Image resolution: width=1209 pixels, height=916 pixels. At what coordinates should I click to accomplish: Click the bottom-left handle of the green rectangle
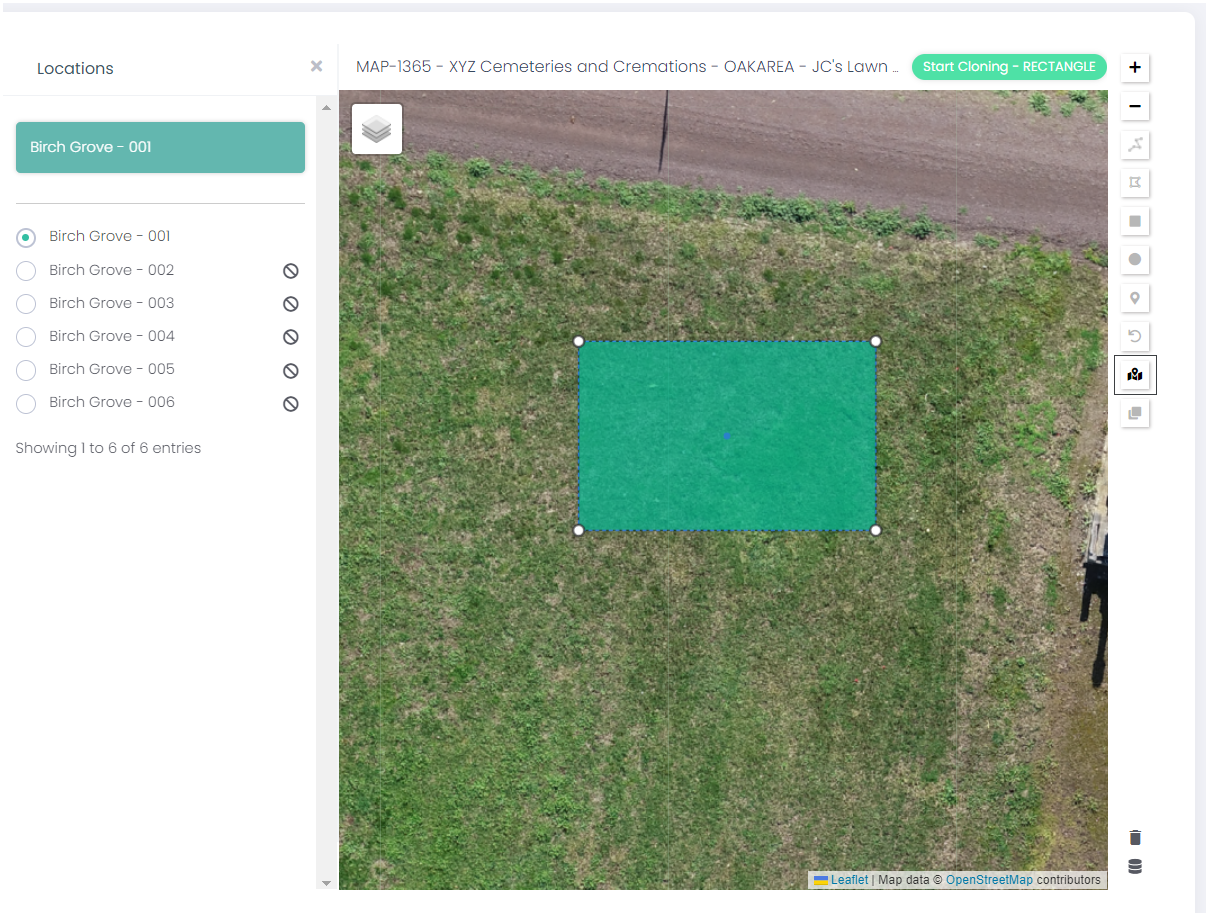pyautogui.click(x=579, y=530)
